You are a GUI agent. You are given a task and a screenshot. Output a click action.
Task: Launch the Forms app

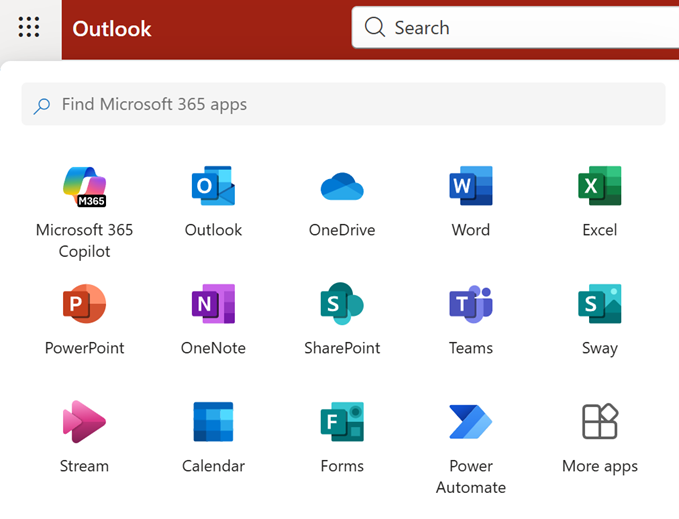tap(342, 422)
